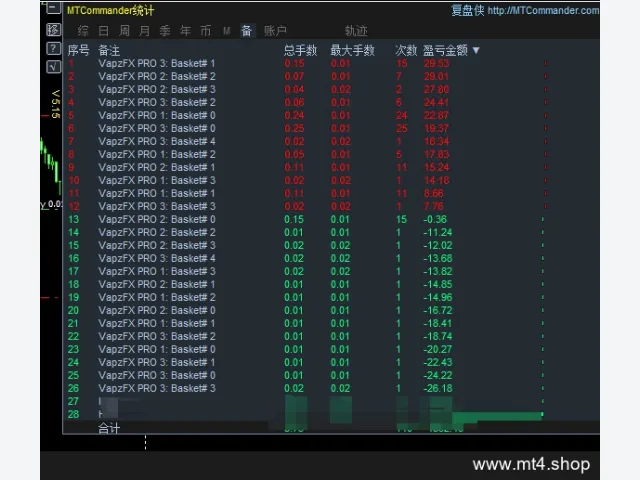
Task: Click the √ checkmark icon in left strip
Action: pos(53,67)
